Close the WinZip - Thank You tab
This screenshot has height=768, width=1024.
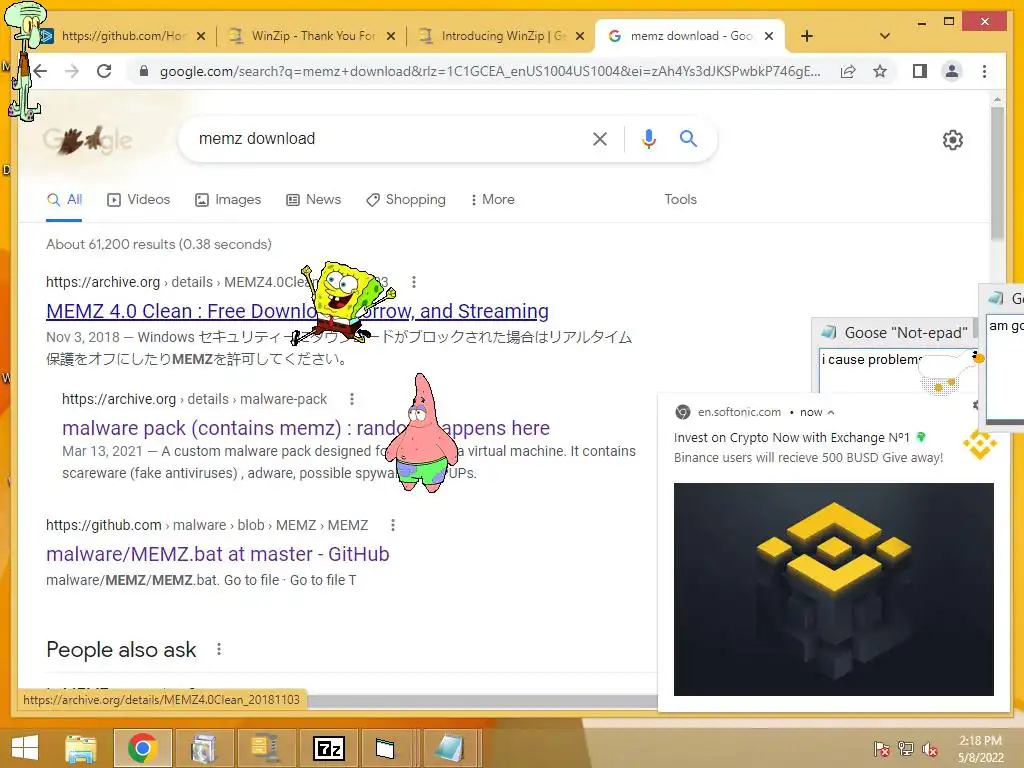391,36
